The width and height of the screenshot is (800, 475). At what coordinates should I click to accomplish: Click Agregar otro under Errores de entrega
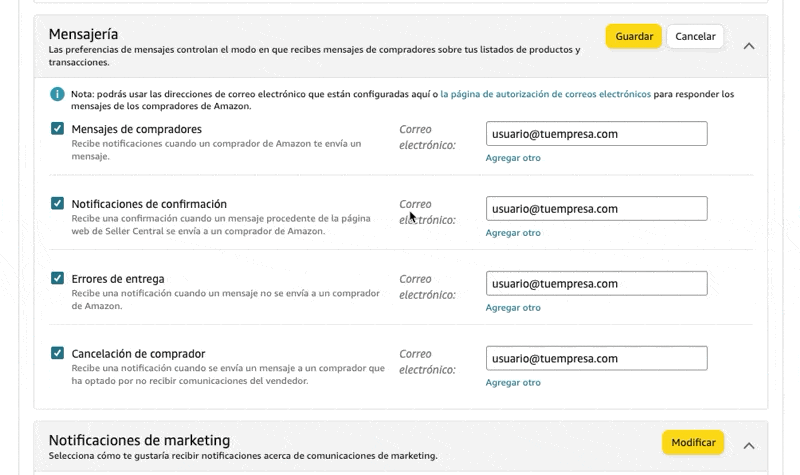click(x=513, y=308)
